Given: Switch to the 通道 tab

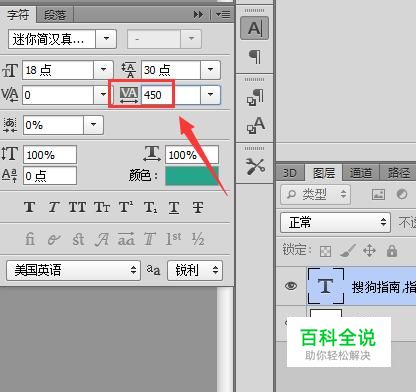Looking at the screenshot, I should [x=361, y=173].
